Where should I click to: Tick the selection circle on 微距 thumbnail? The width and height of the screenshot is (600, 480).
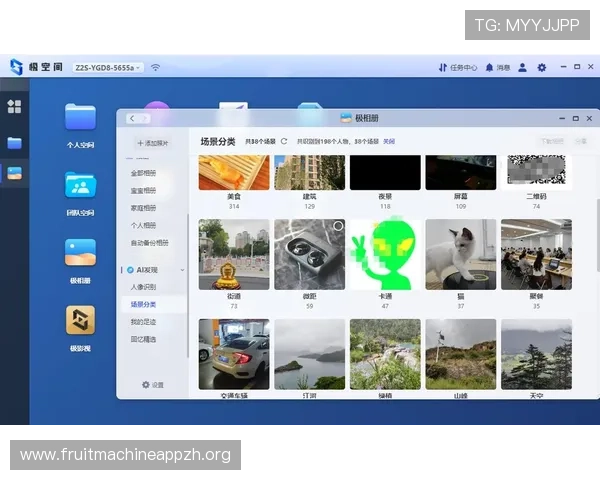coord(338,226)
